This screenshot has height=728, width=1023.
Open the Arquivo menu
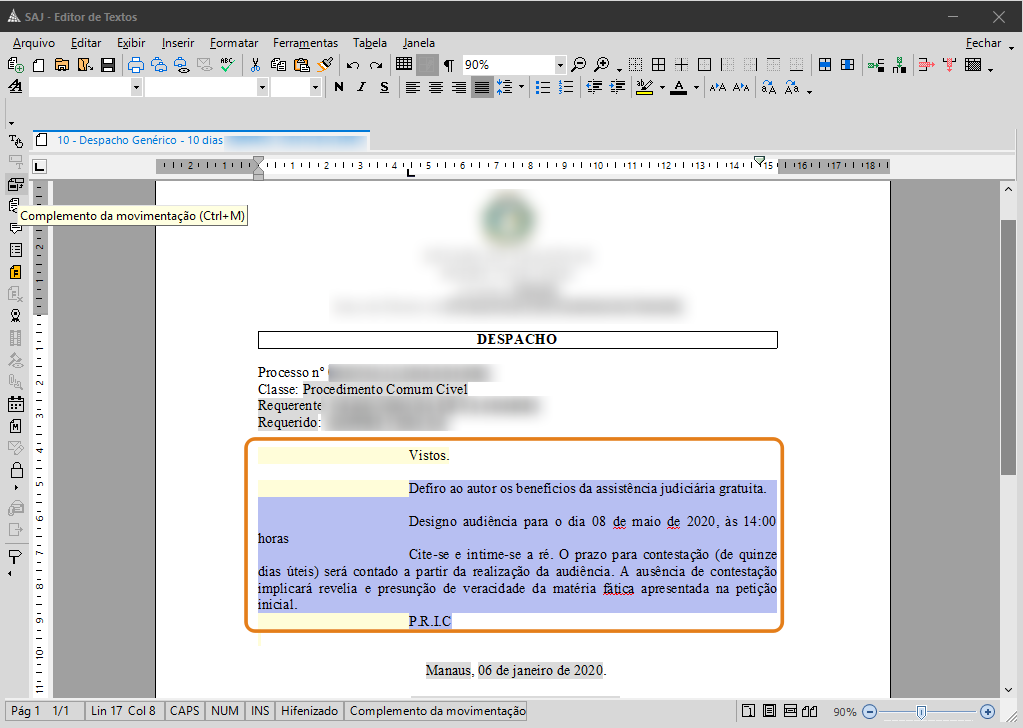point(34,43)
